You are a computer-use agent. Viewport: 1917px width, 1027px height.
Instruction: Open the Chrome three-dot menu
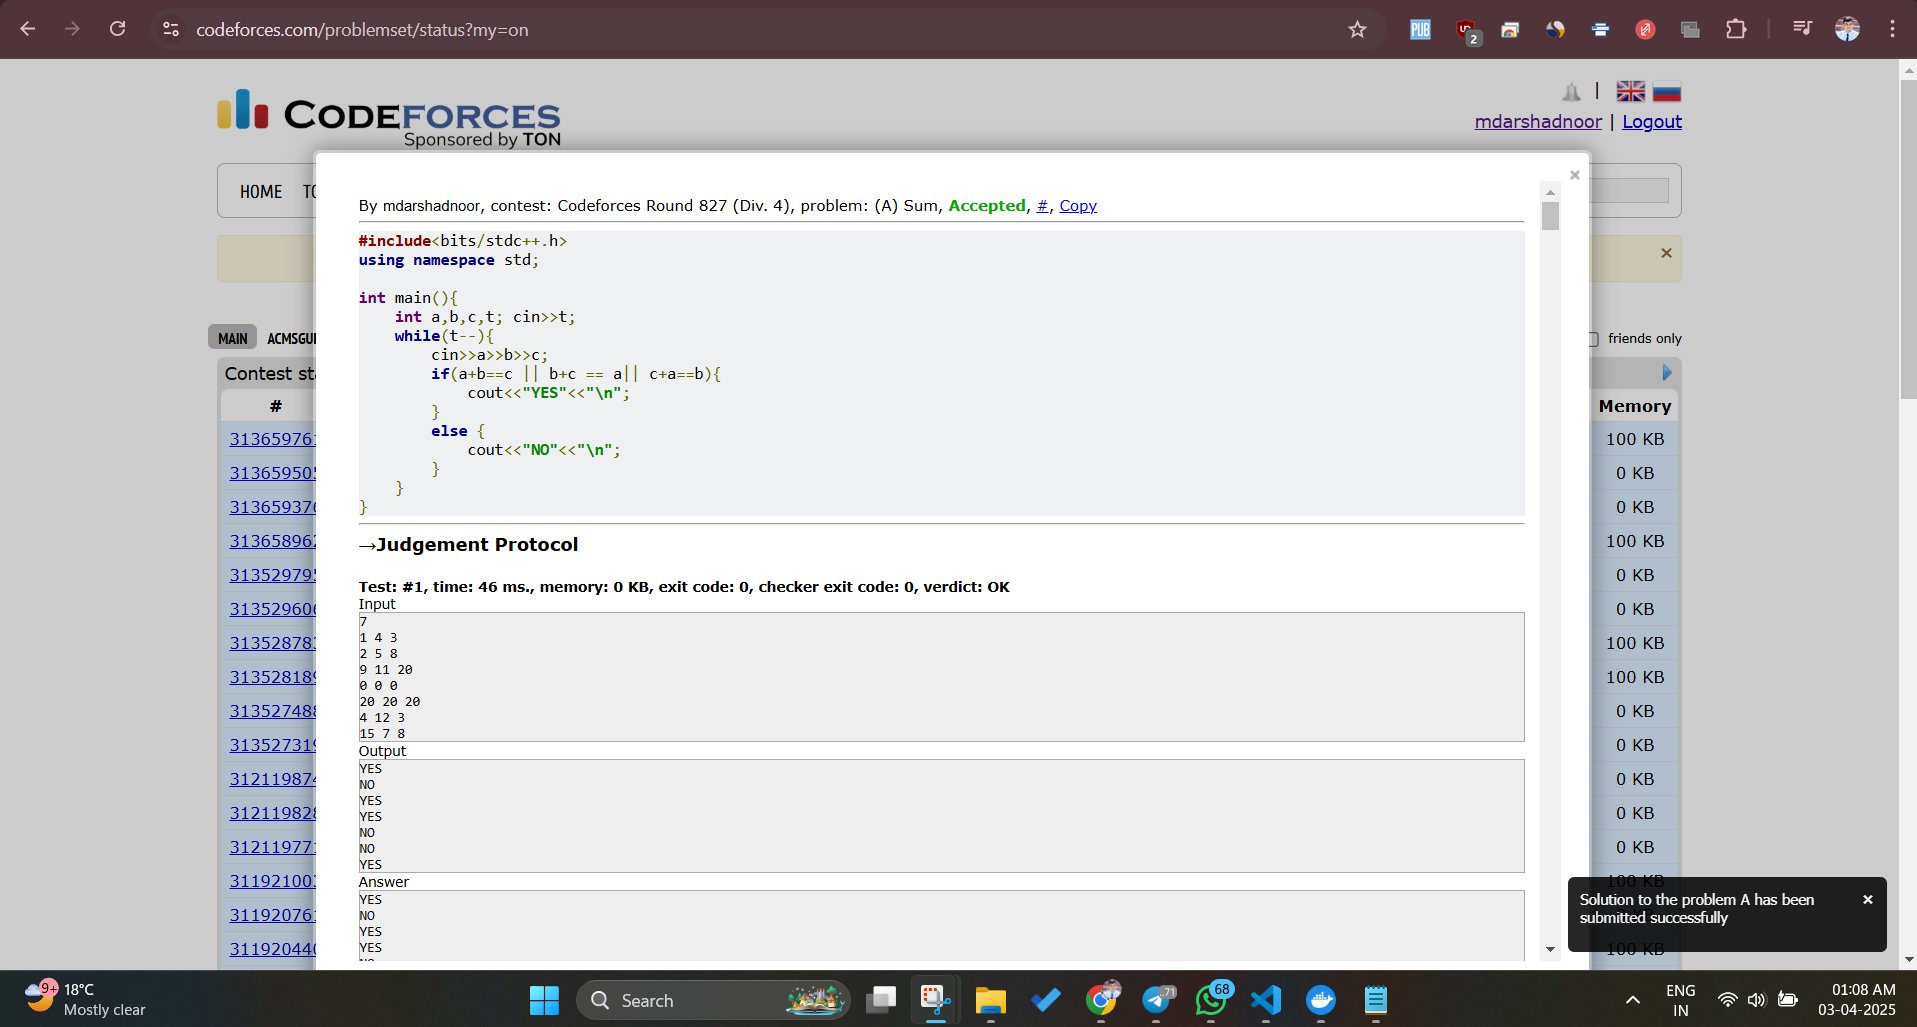point(1892,29)
